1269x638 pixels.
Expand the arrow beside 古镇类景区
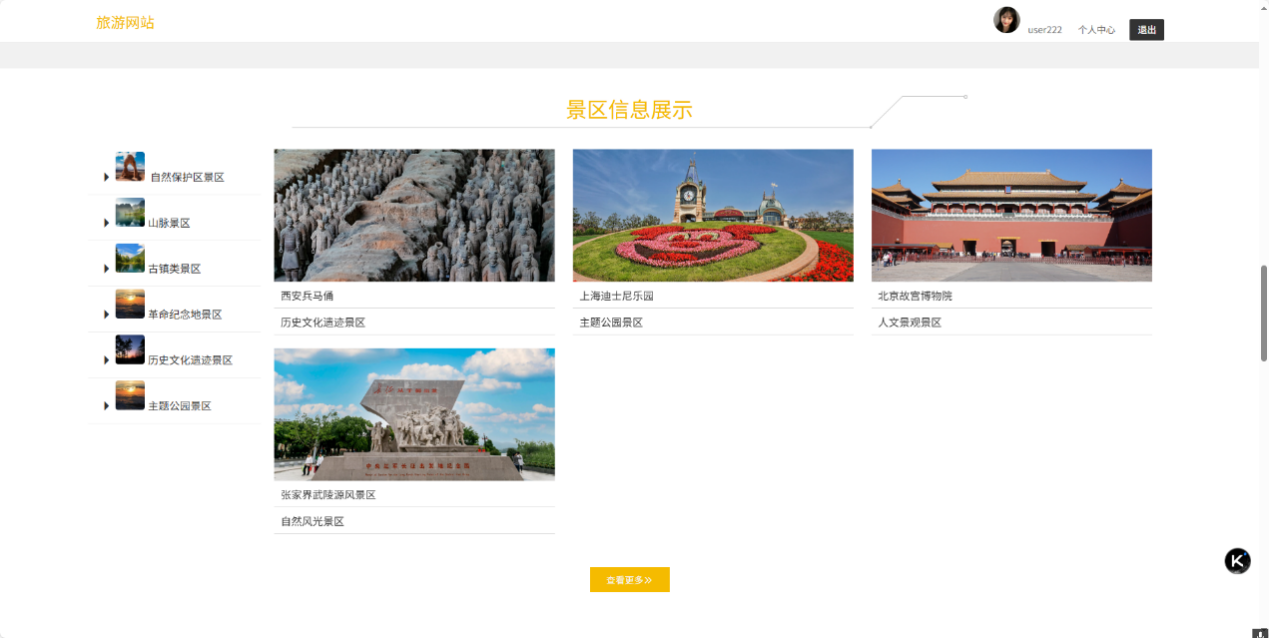point(106,269)
